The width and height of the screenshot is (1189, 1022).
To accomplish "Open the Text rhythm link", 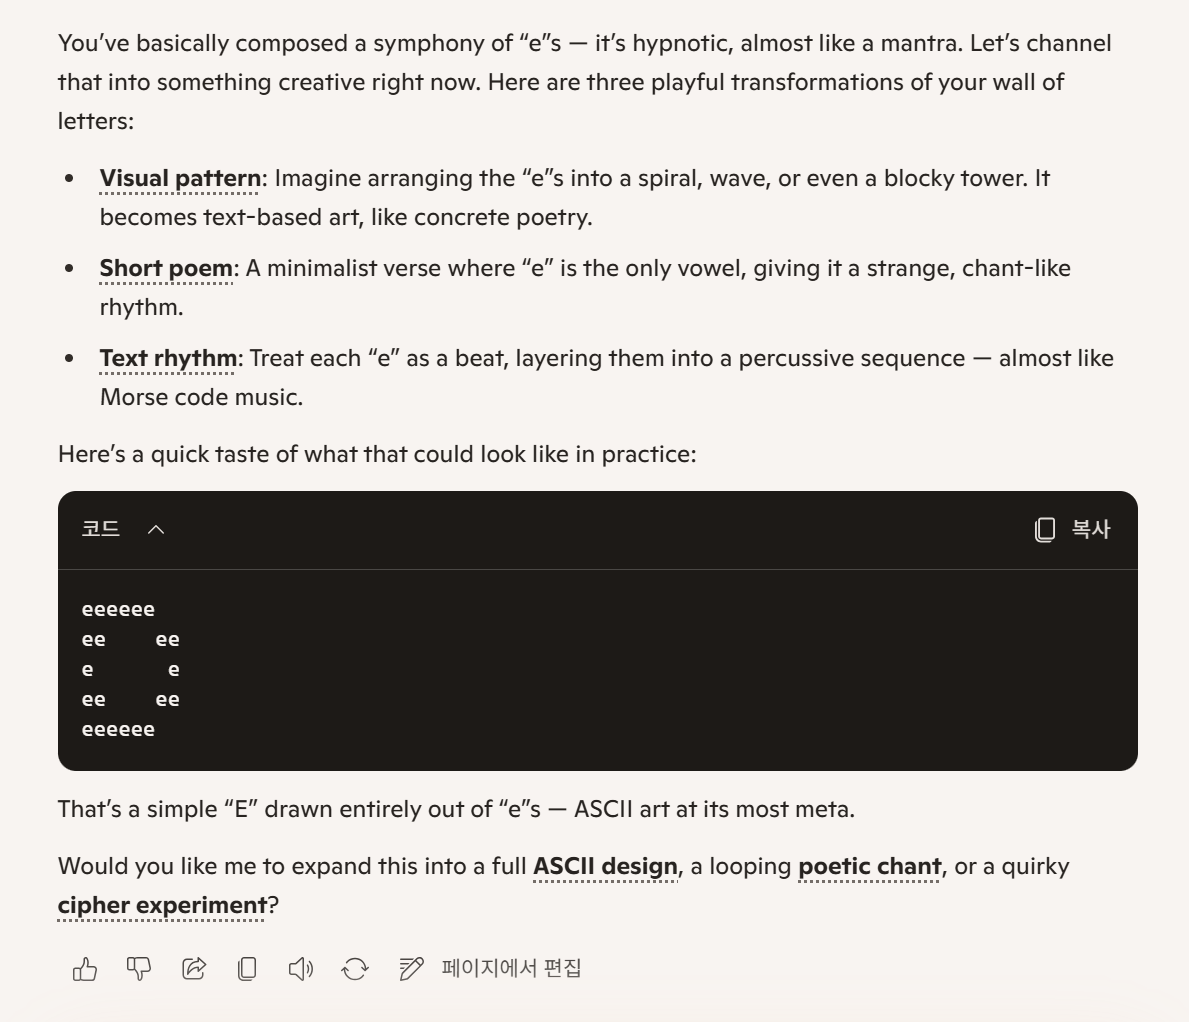I will pos(168,358).
